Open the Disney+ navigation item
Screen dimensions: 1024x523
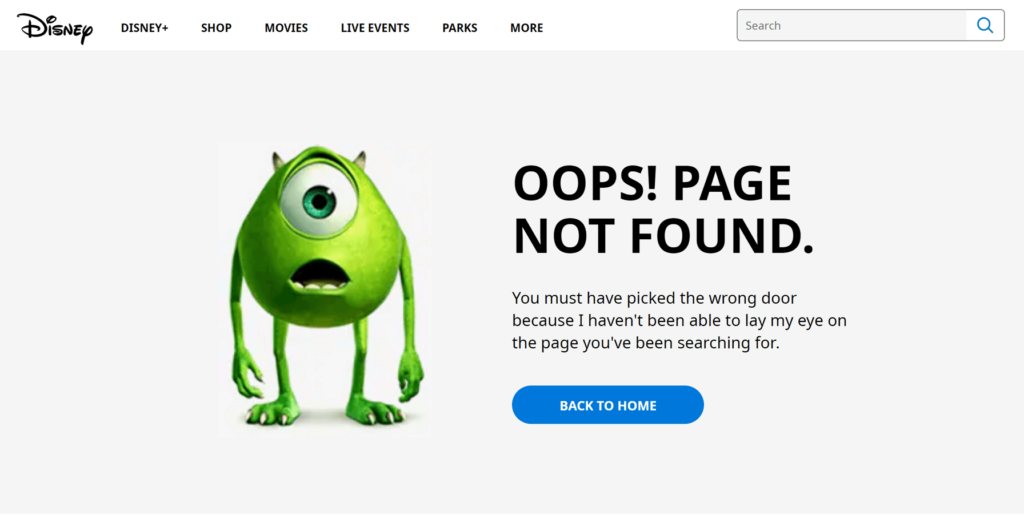(x=144, y=28)
